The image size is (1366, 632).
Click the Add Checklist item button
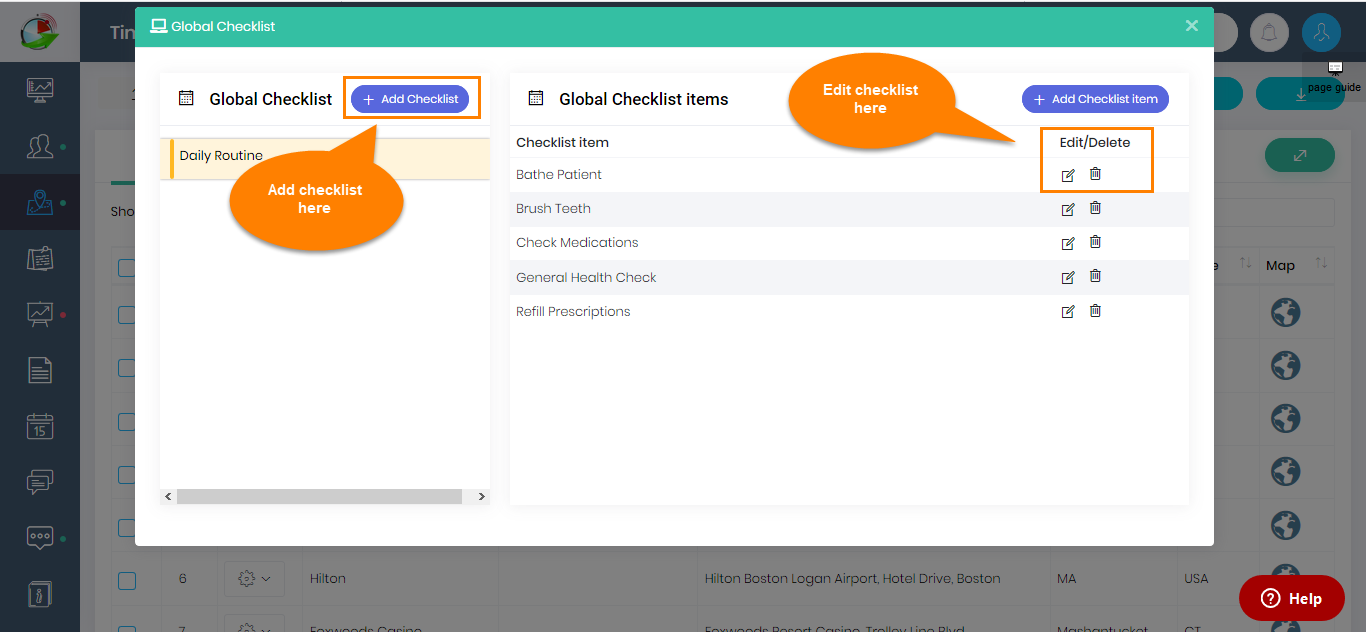(1095, 99)
